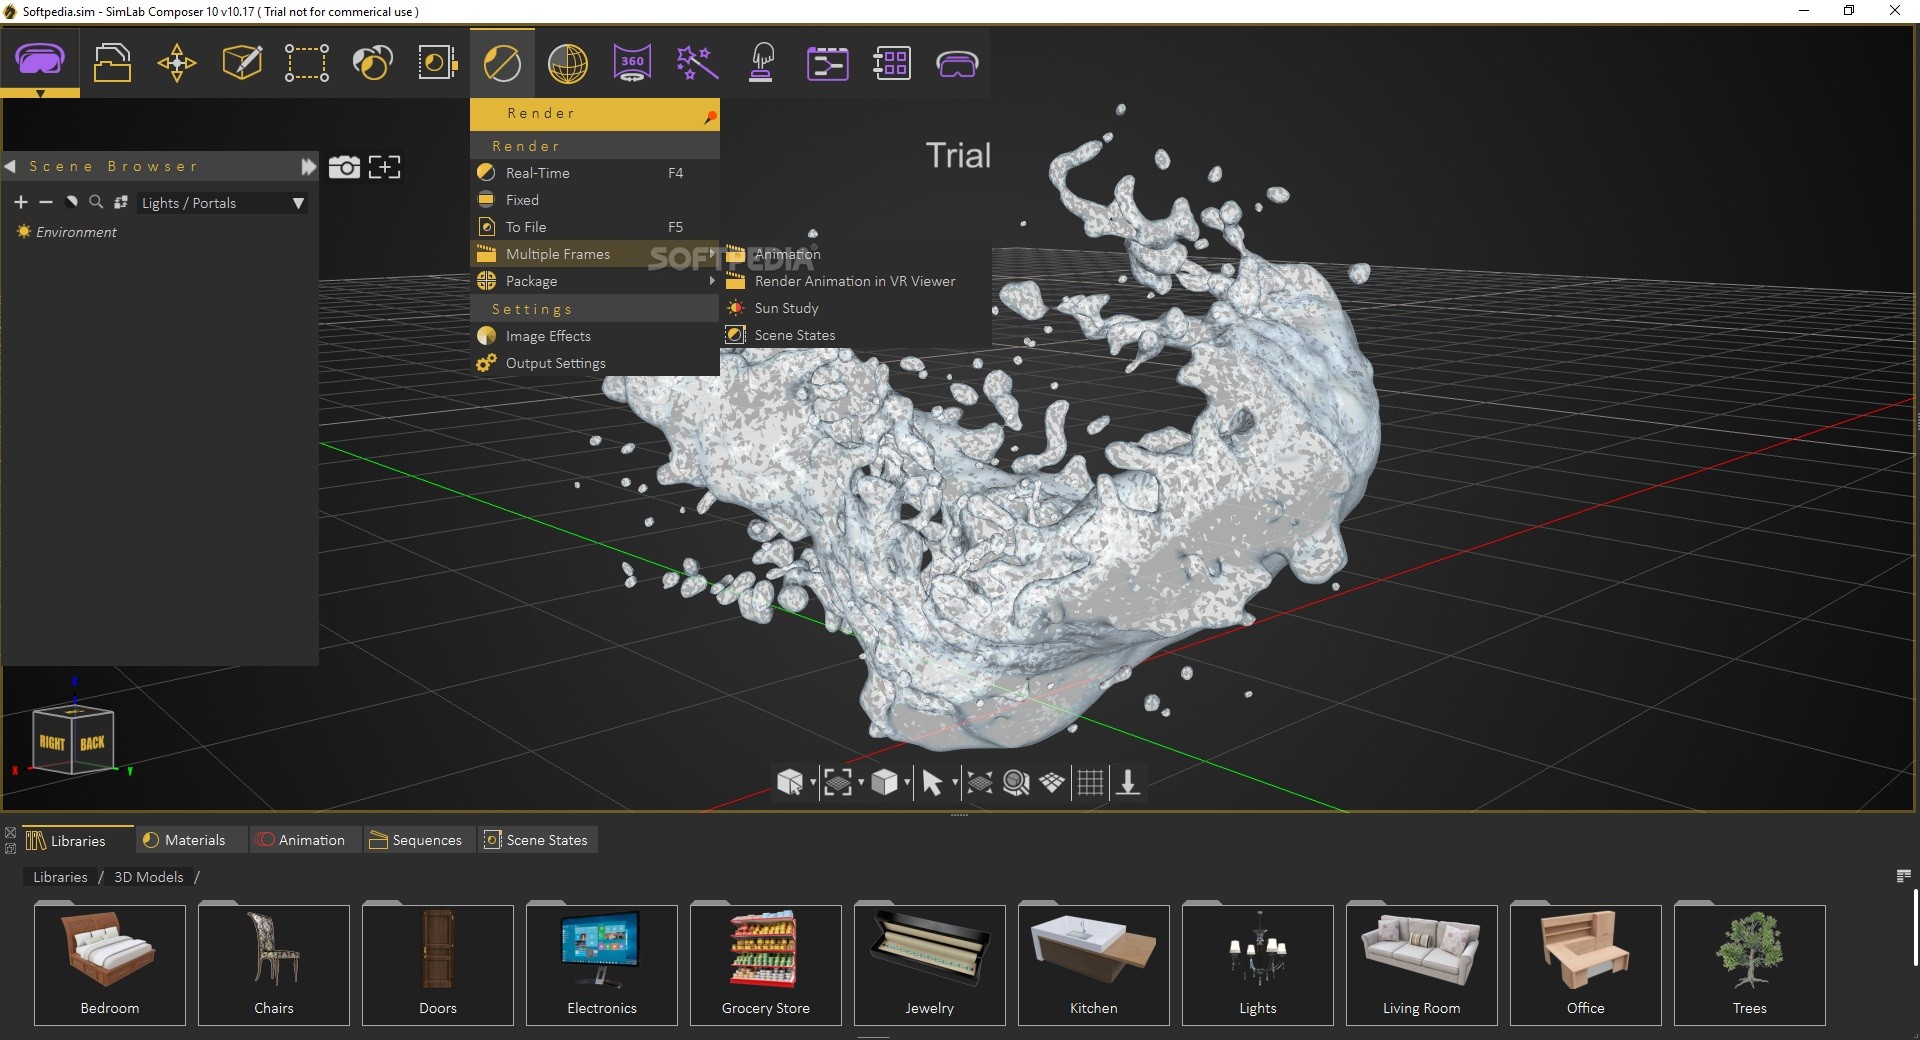Click the half-shaded circle icon in Scene Browser
This screenshot has width=1920, height=1040.
[x=71, y=202]
